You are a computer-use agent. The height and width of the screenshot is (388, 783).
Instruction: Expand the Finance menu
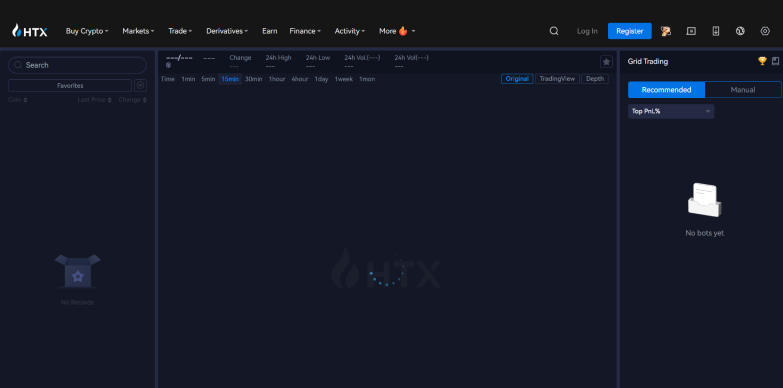[305, 31]
